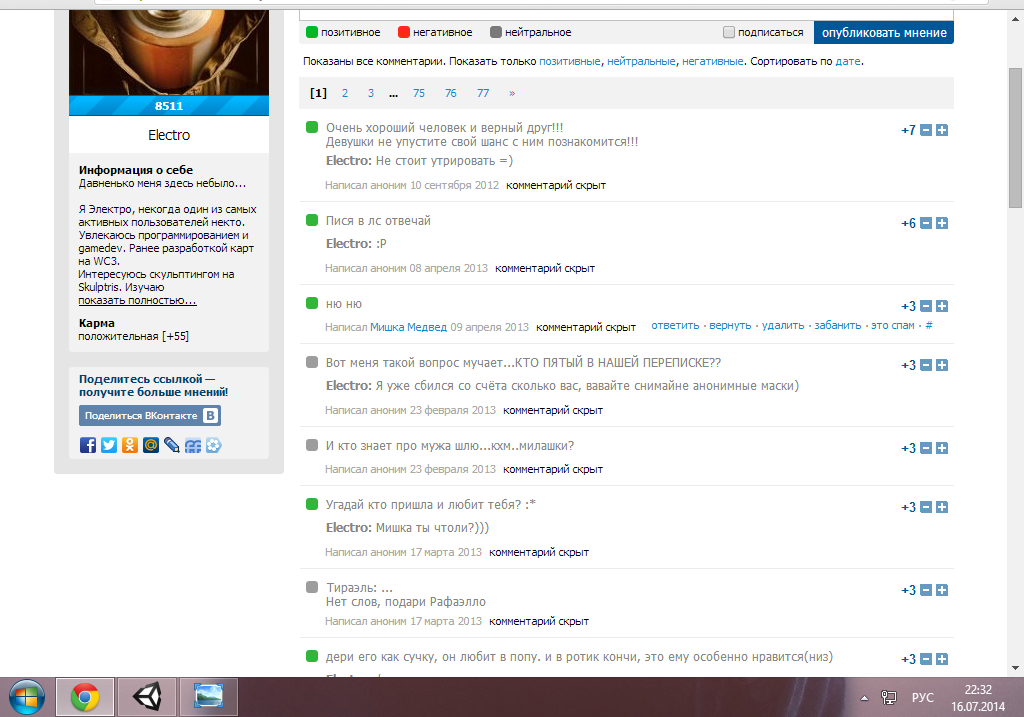Open pagination ellipsis between 3 and 75
This screenshot has height=717, width=1024.
(x=393, y=93)
